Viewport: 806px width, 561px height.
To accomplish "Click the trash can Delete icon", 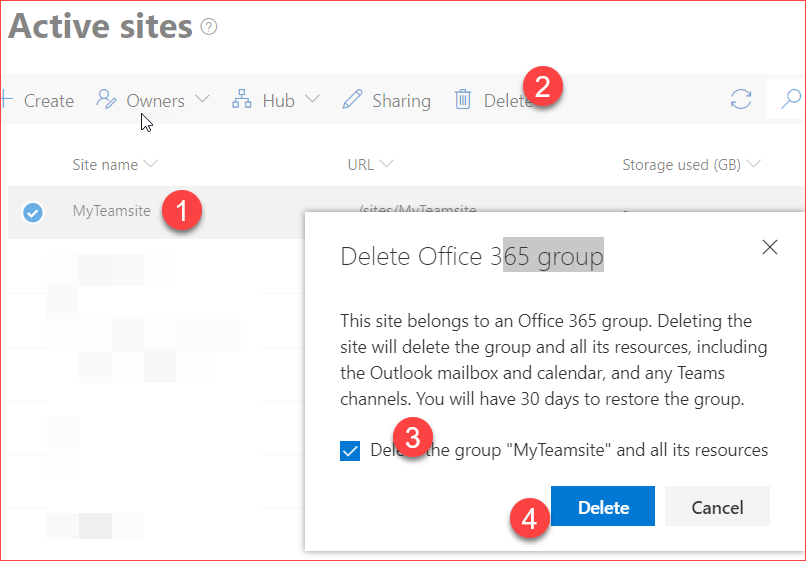I will pyautogui.click(x=463, y=99).
